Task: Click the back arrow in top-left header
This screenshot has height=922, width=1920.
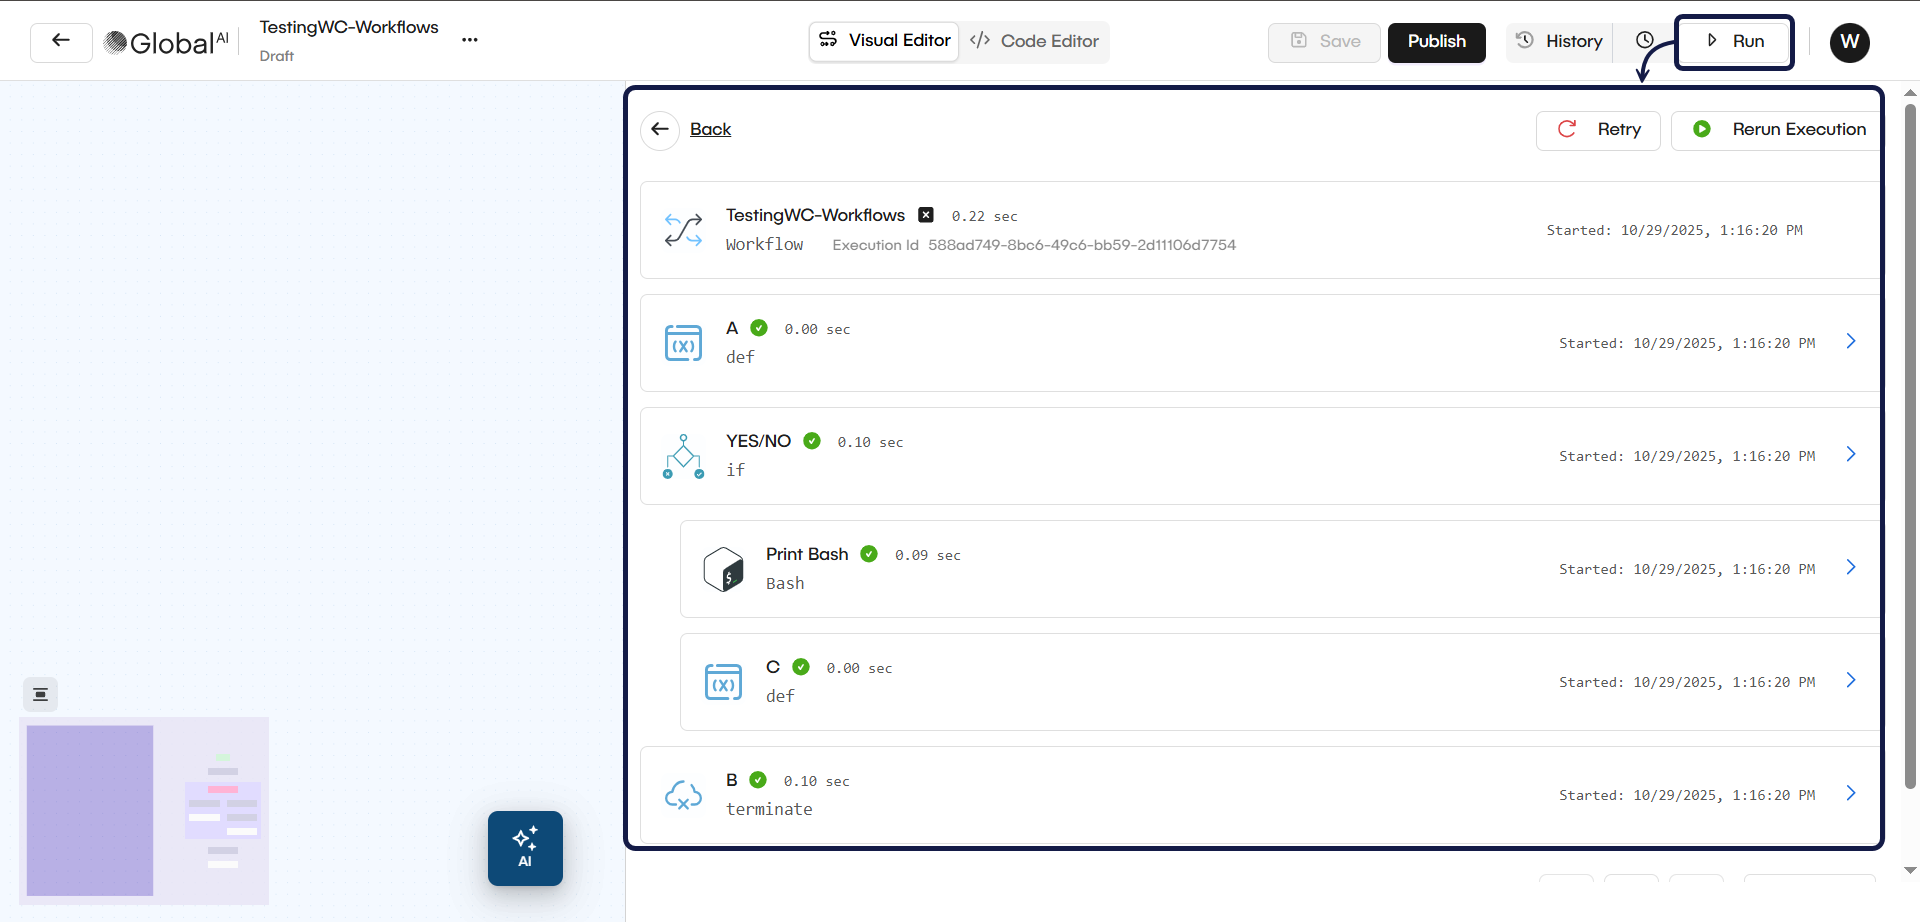Action: [61, 42]
